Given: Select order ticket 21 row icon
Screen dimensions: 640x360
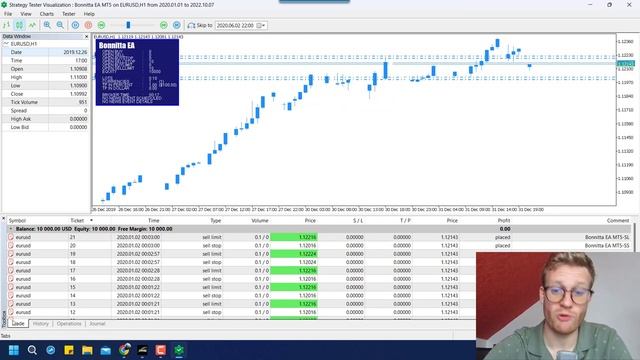Looking at the screenshot, I should click(11, 237).
